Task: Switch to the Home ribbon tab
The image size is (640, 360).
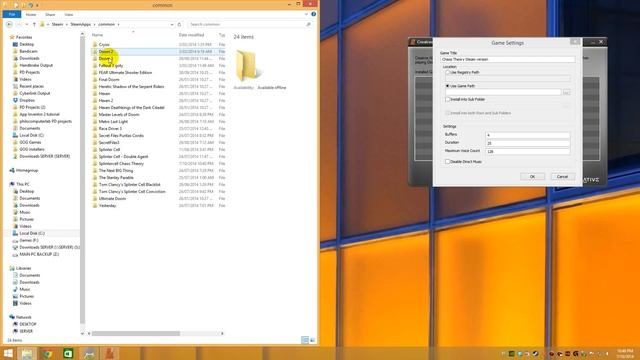Action: tap(31, 15)
